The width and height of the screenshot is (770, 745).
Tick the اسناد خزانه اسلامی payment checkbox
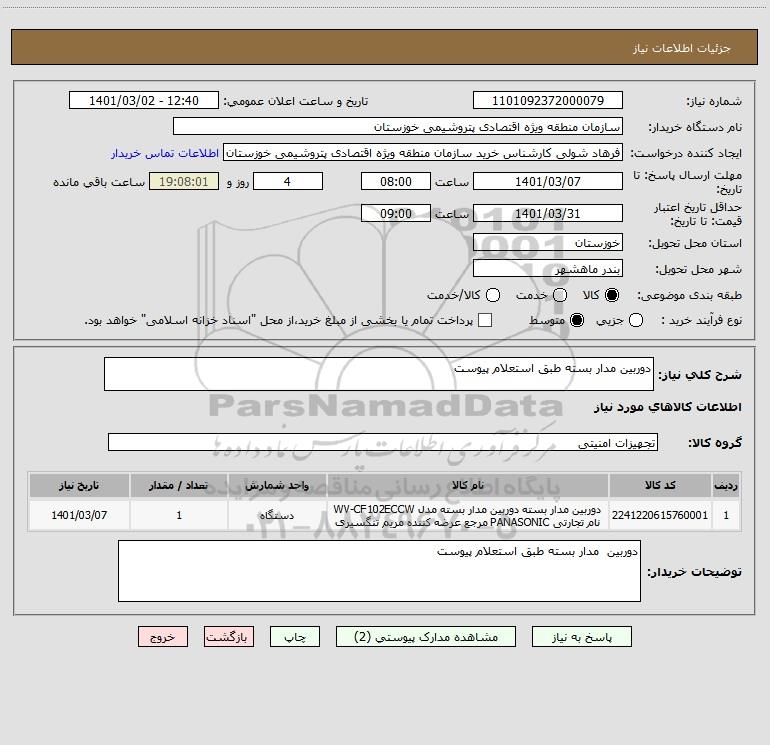click(485, 320)
